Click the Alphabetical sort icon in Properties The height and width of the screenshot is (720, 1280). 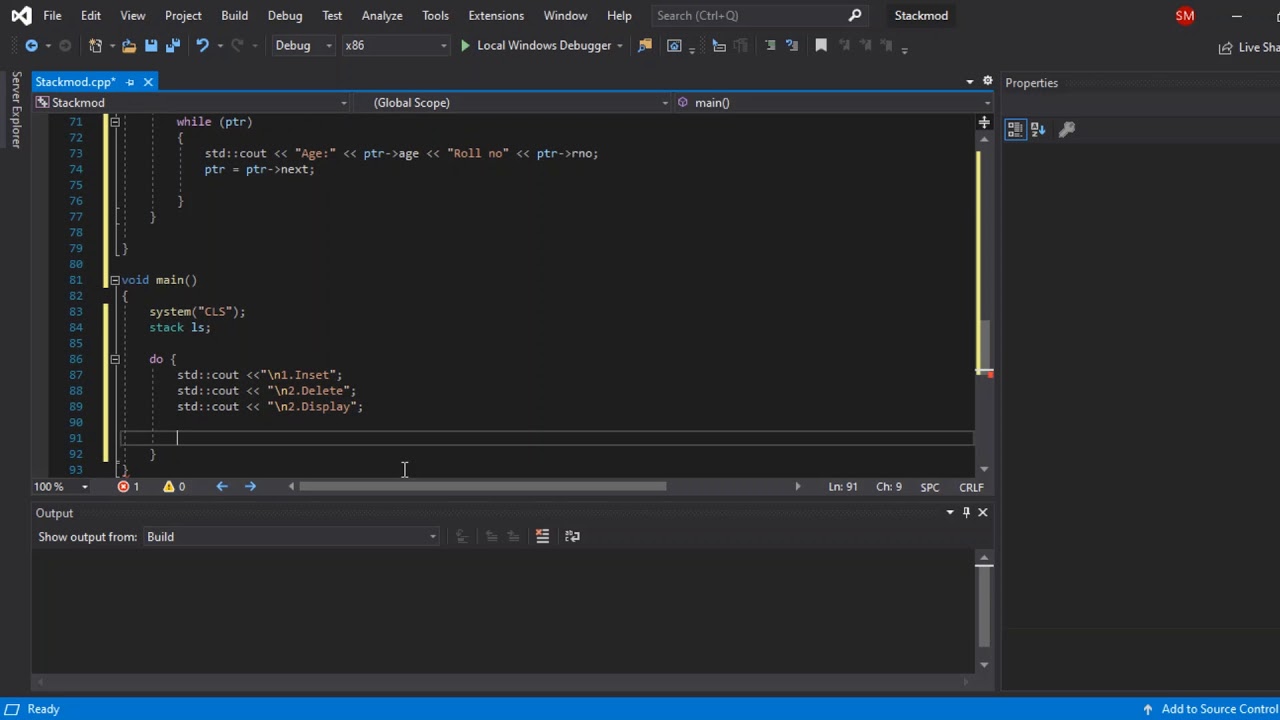(1038, 129)
